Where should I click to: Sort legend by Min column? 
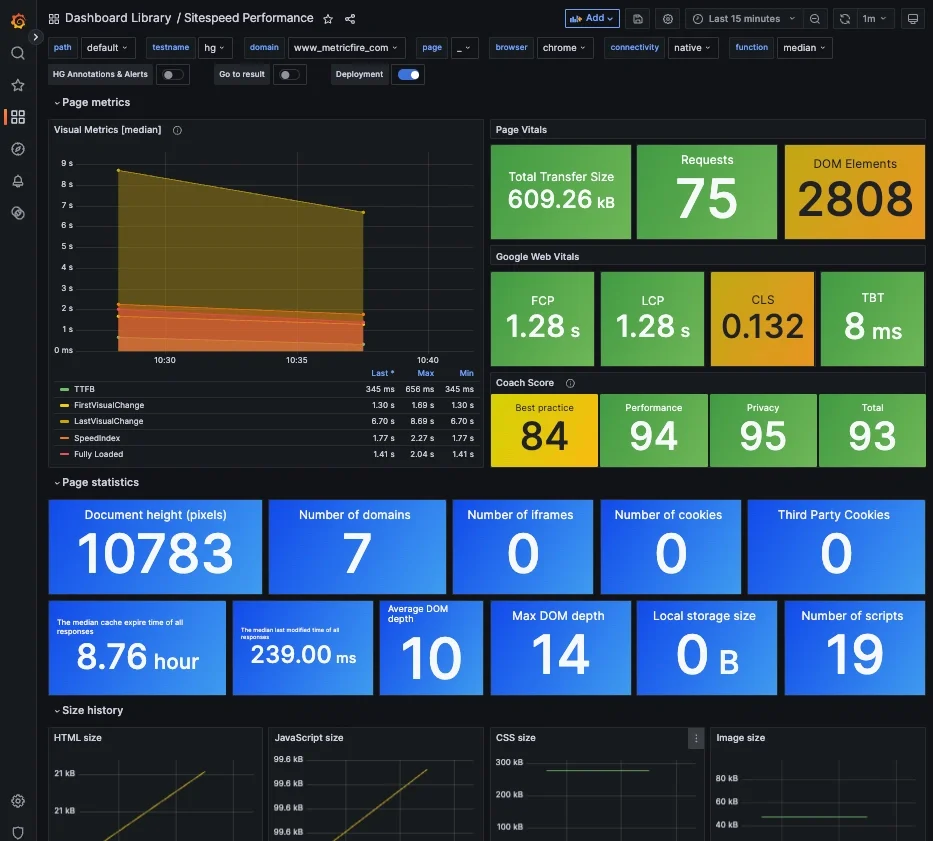(466, 373)
